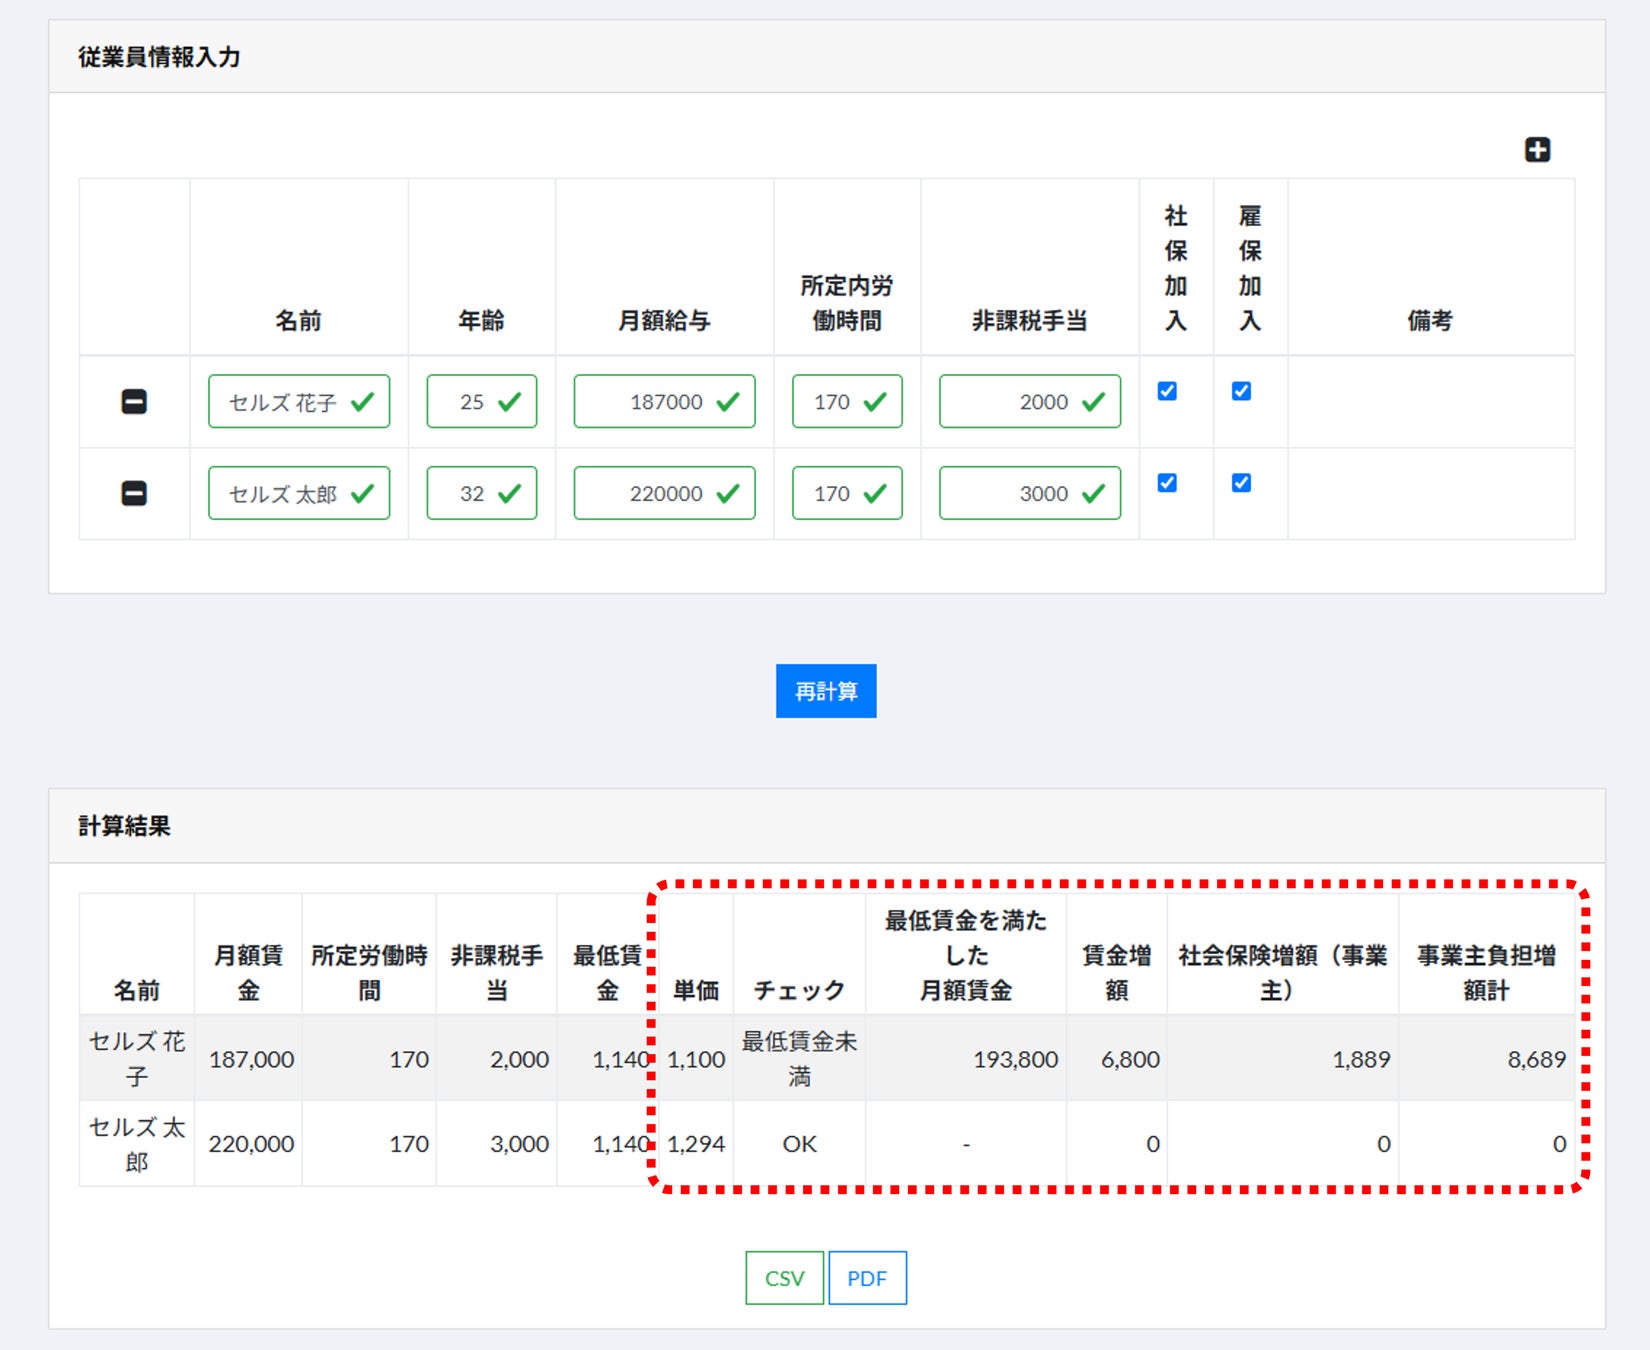Screen dimensions: 1650x1350
Task: Edit the name field セルズ 太郎
Action: [x=299, y=493]
